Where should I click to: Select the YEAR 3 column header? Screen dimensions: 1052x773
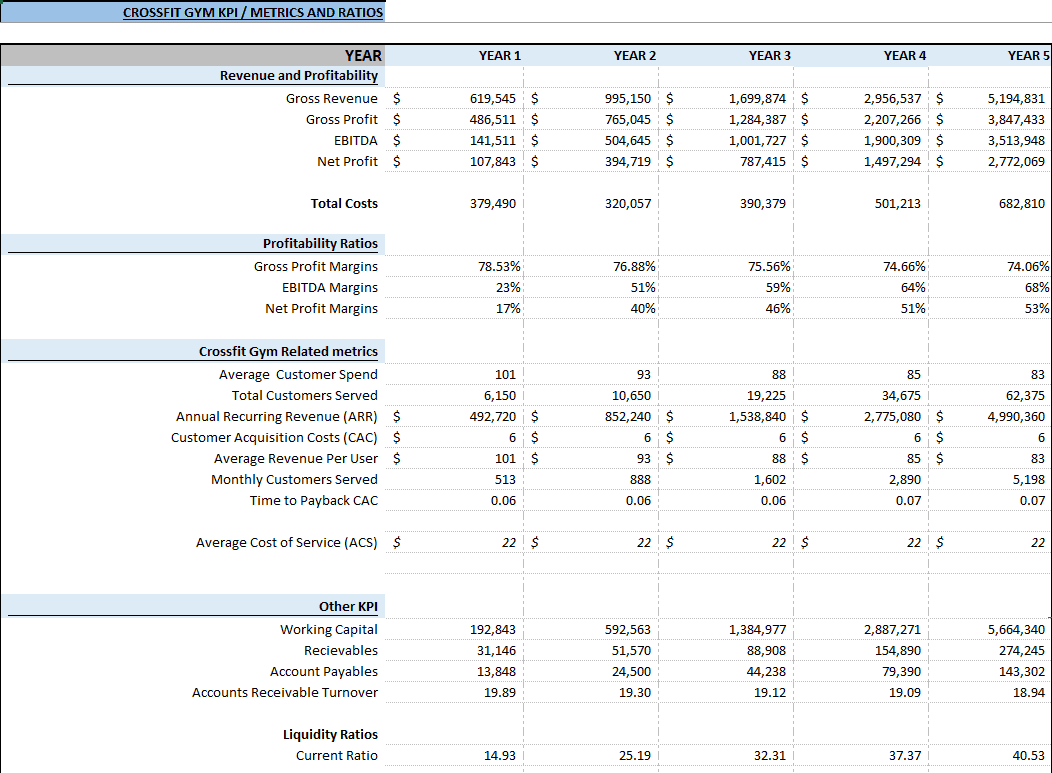click(770, 56)
